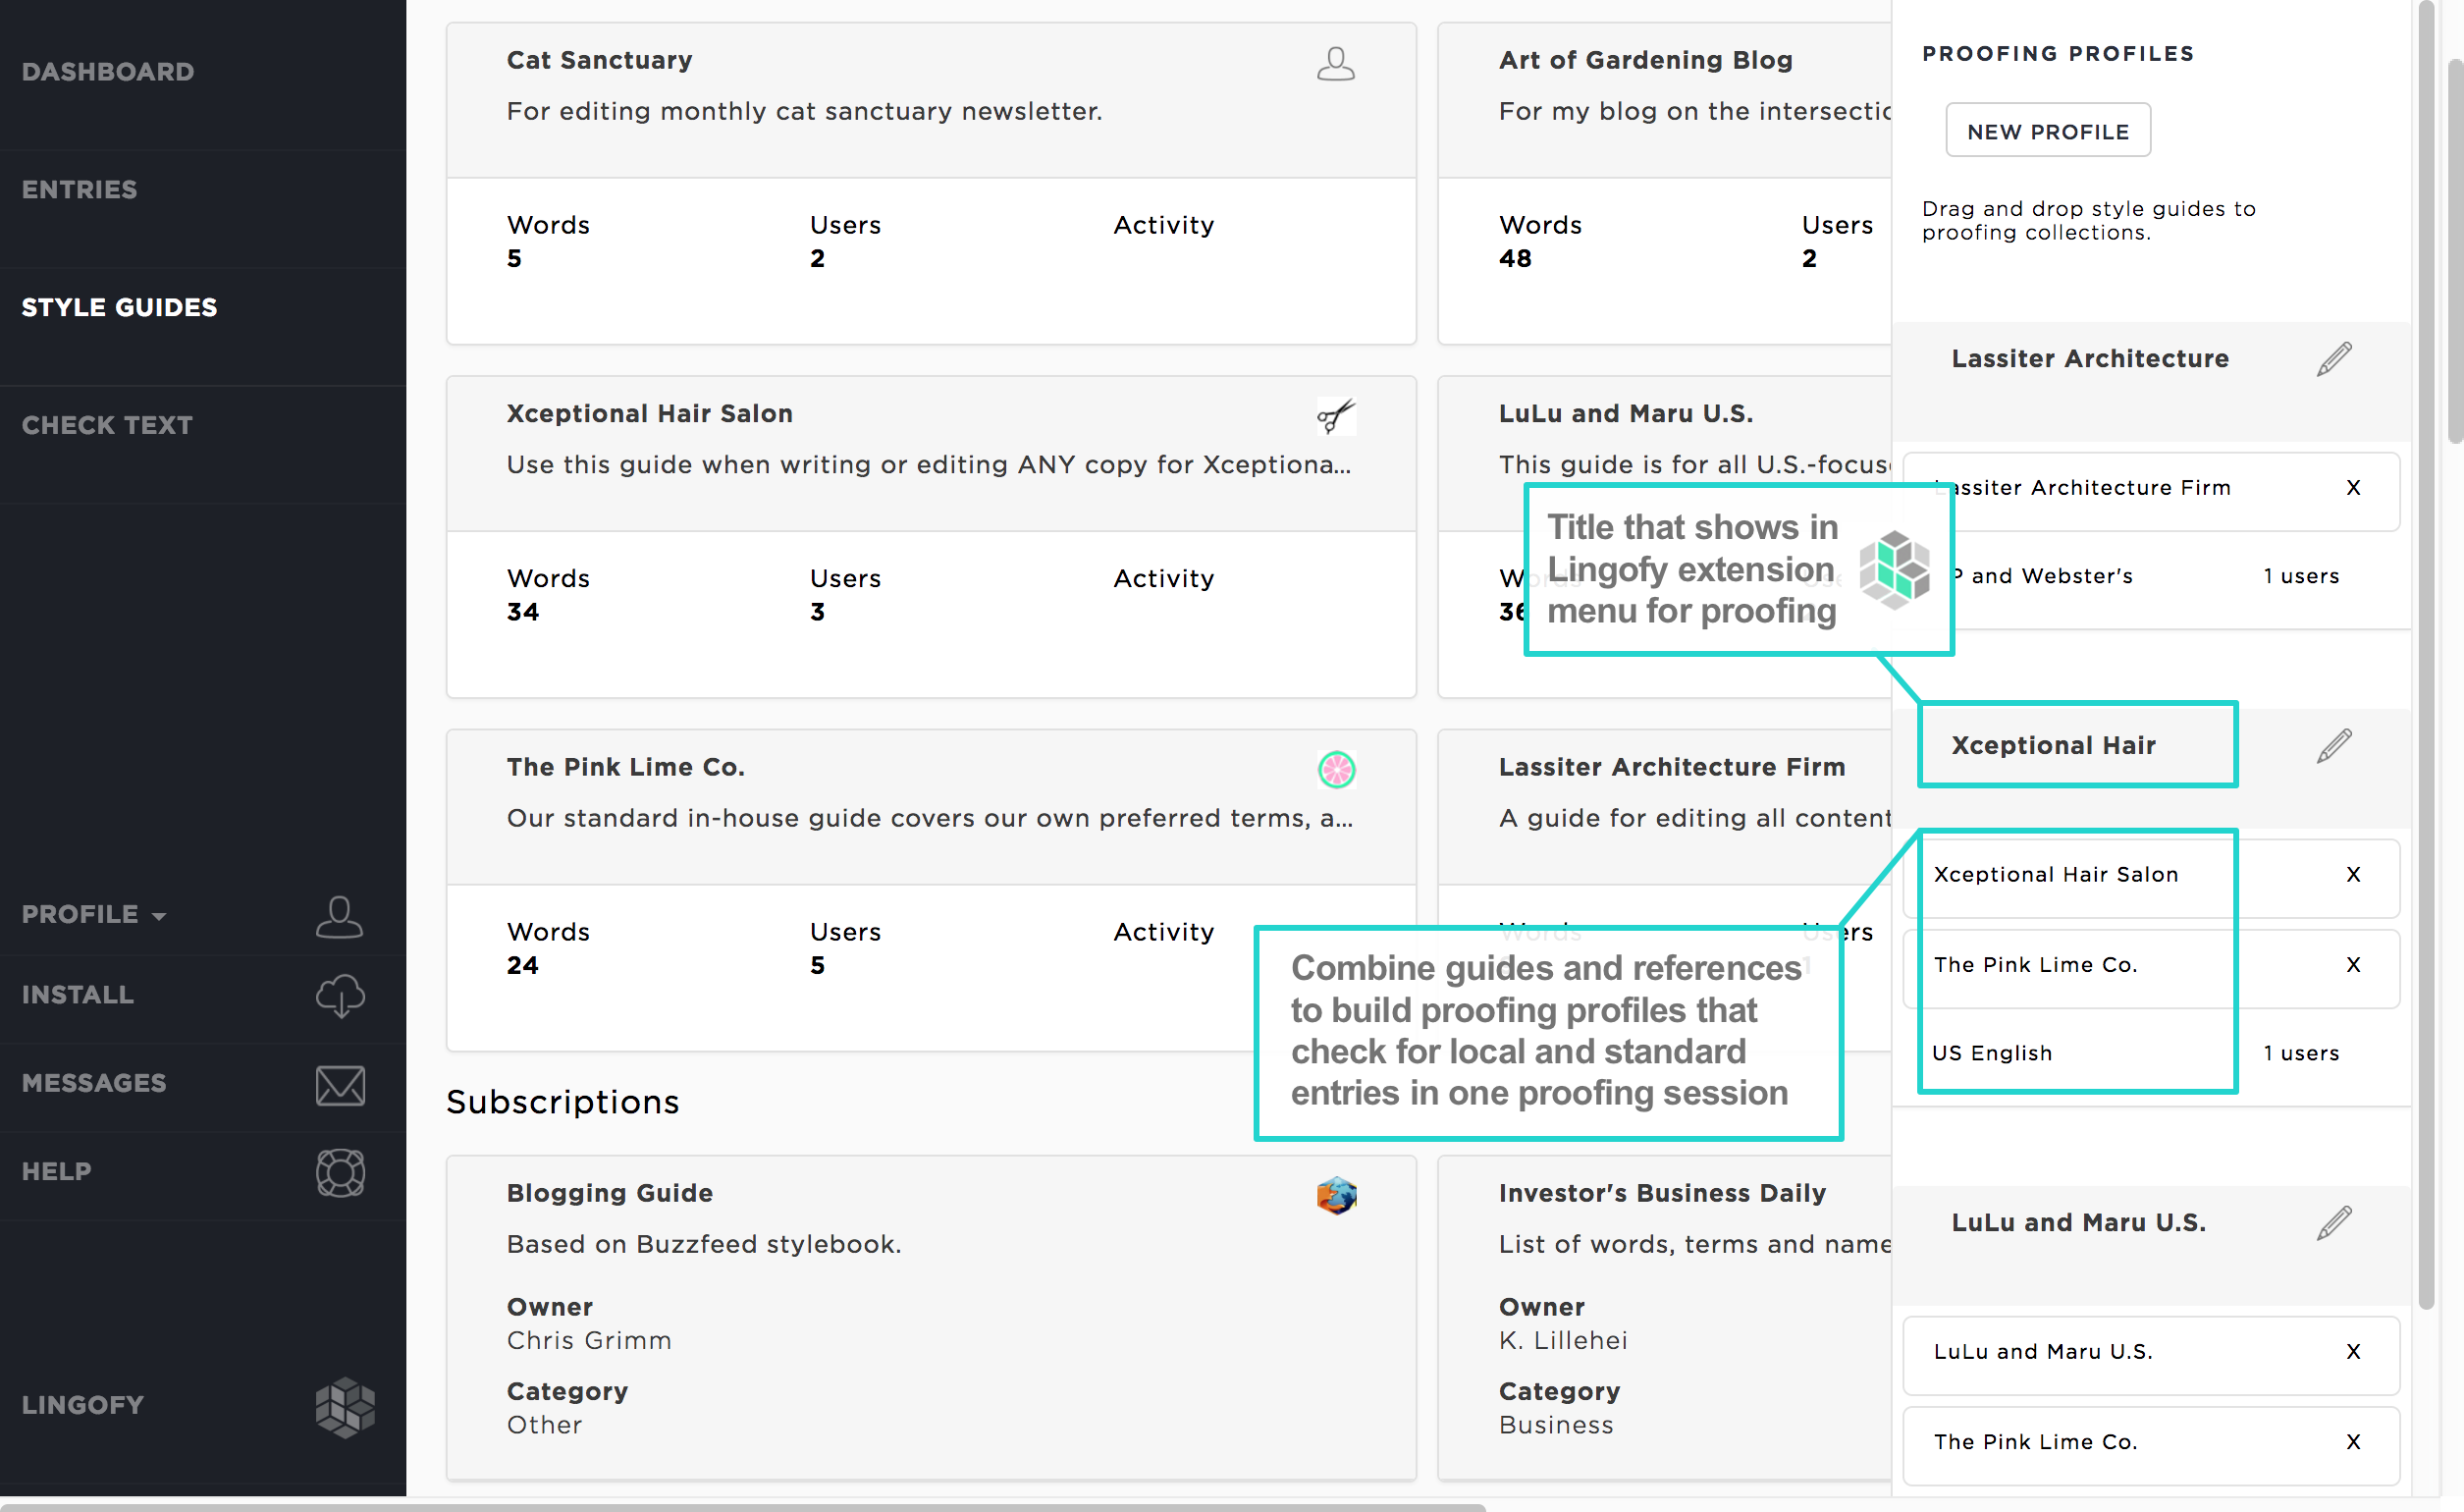Click the Help lifebuoy icon
Image resolution: width=2464 pixels, height=1512 pixels.
[x=340, y=1173]
